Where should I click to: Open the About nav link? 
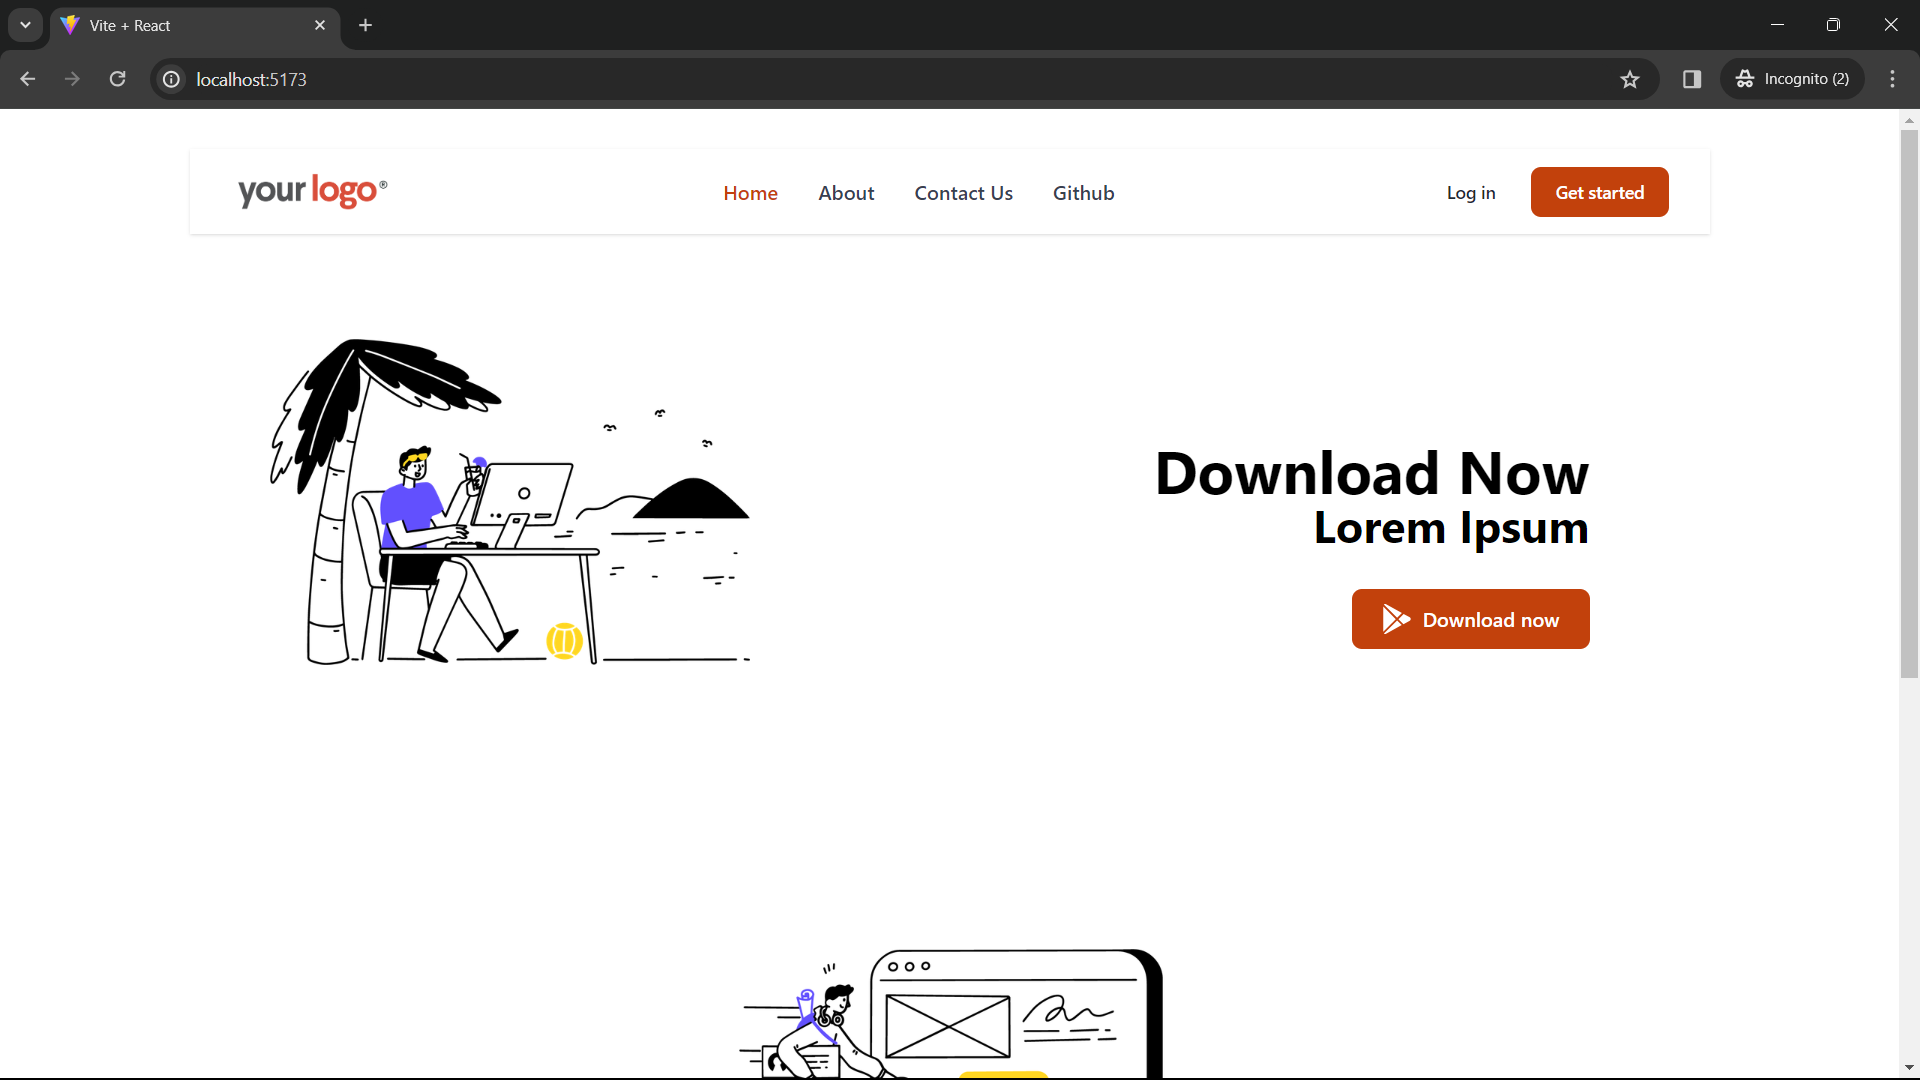(x=846, y=193)
